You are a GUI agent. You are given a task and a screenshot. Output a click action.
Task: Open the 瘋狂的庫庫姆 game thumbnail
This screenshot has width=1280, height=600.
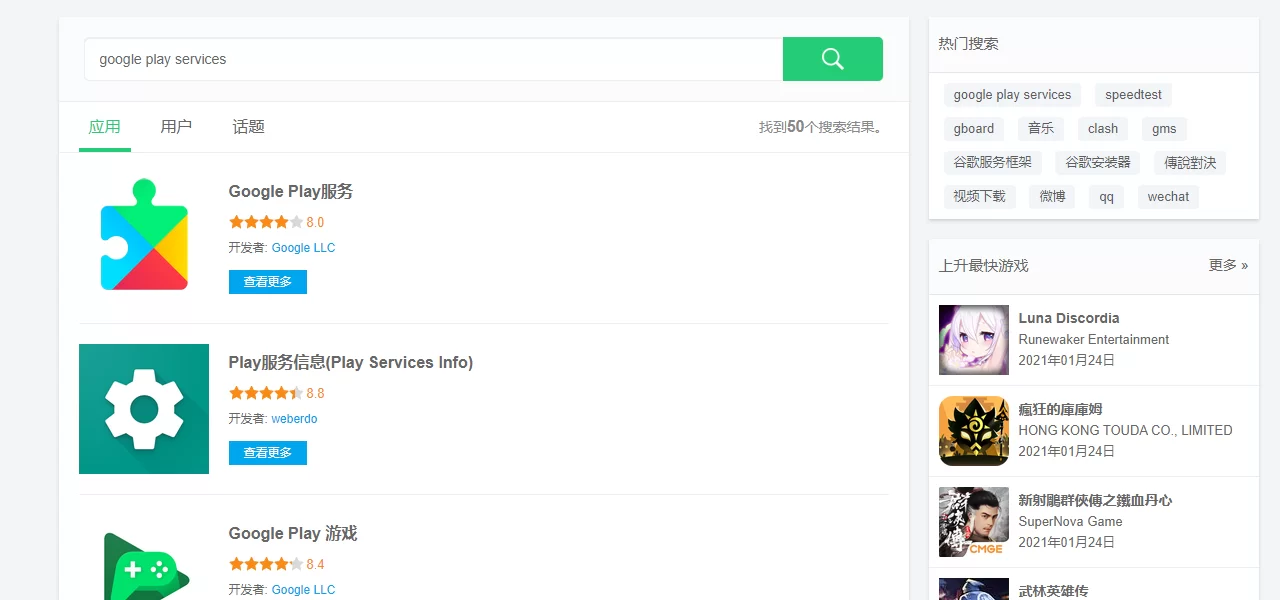pyautogui.click(x=974, y=431)
